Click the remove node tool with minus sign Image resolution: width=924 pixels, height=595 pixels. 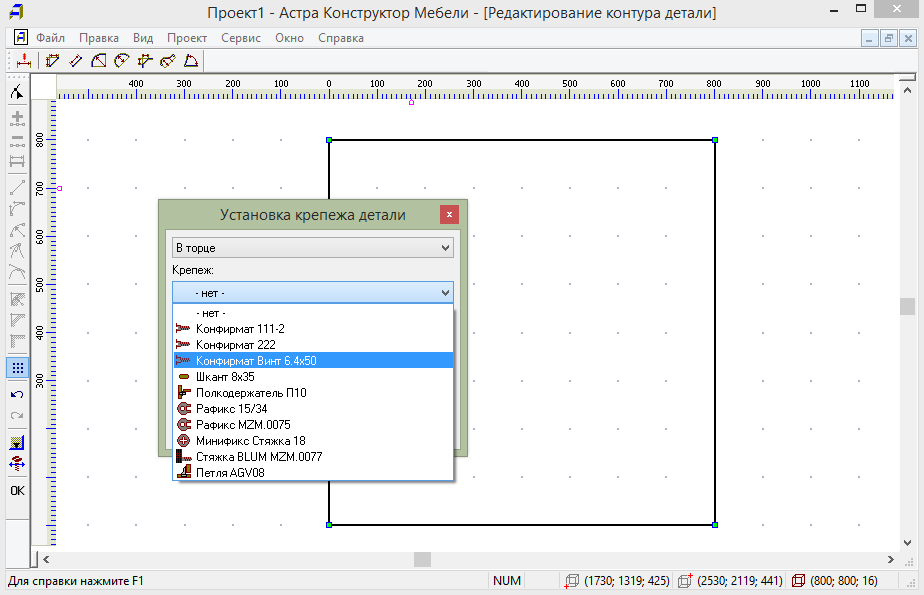coord(17,140)
